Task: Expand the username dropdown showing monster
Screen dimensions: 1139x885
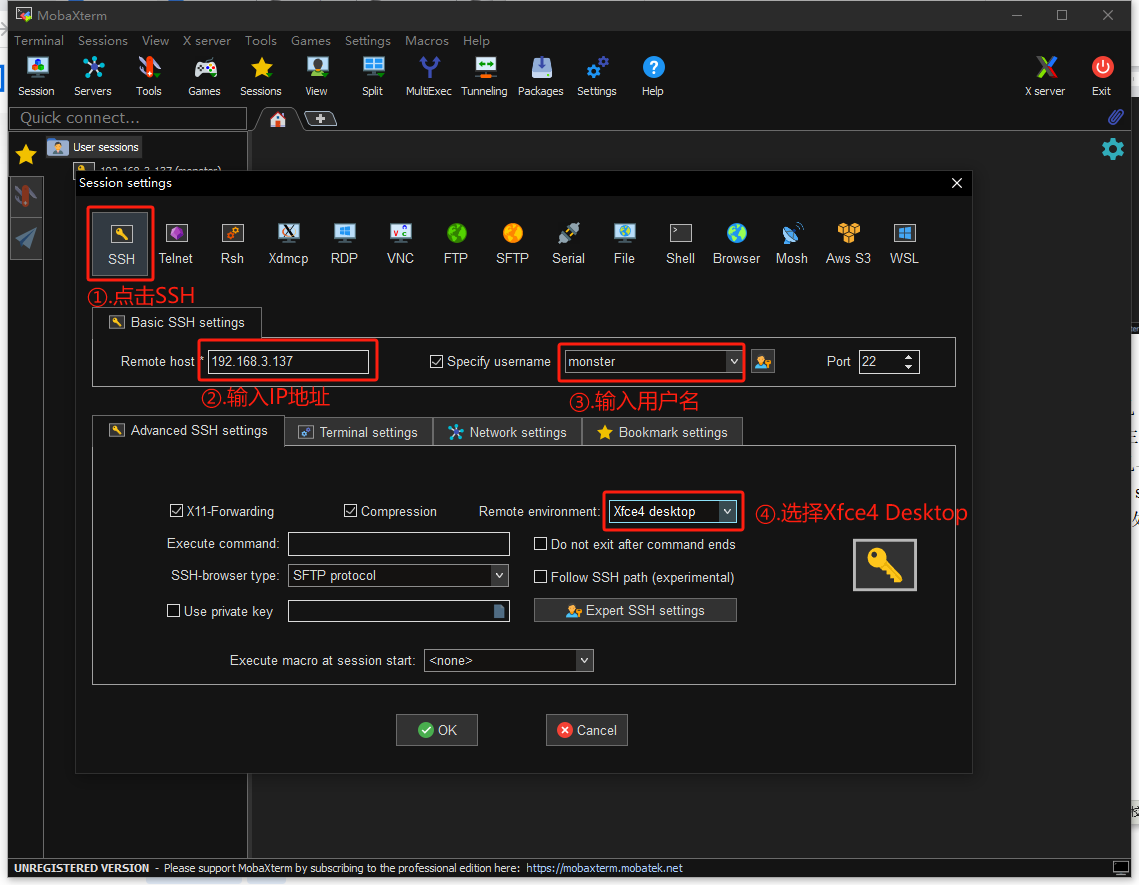Action: (734, 361)
